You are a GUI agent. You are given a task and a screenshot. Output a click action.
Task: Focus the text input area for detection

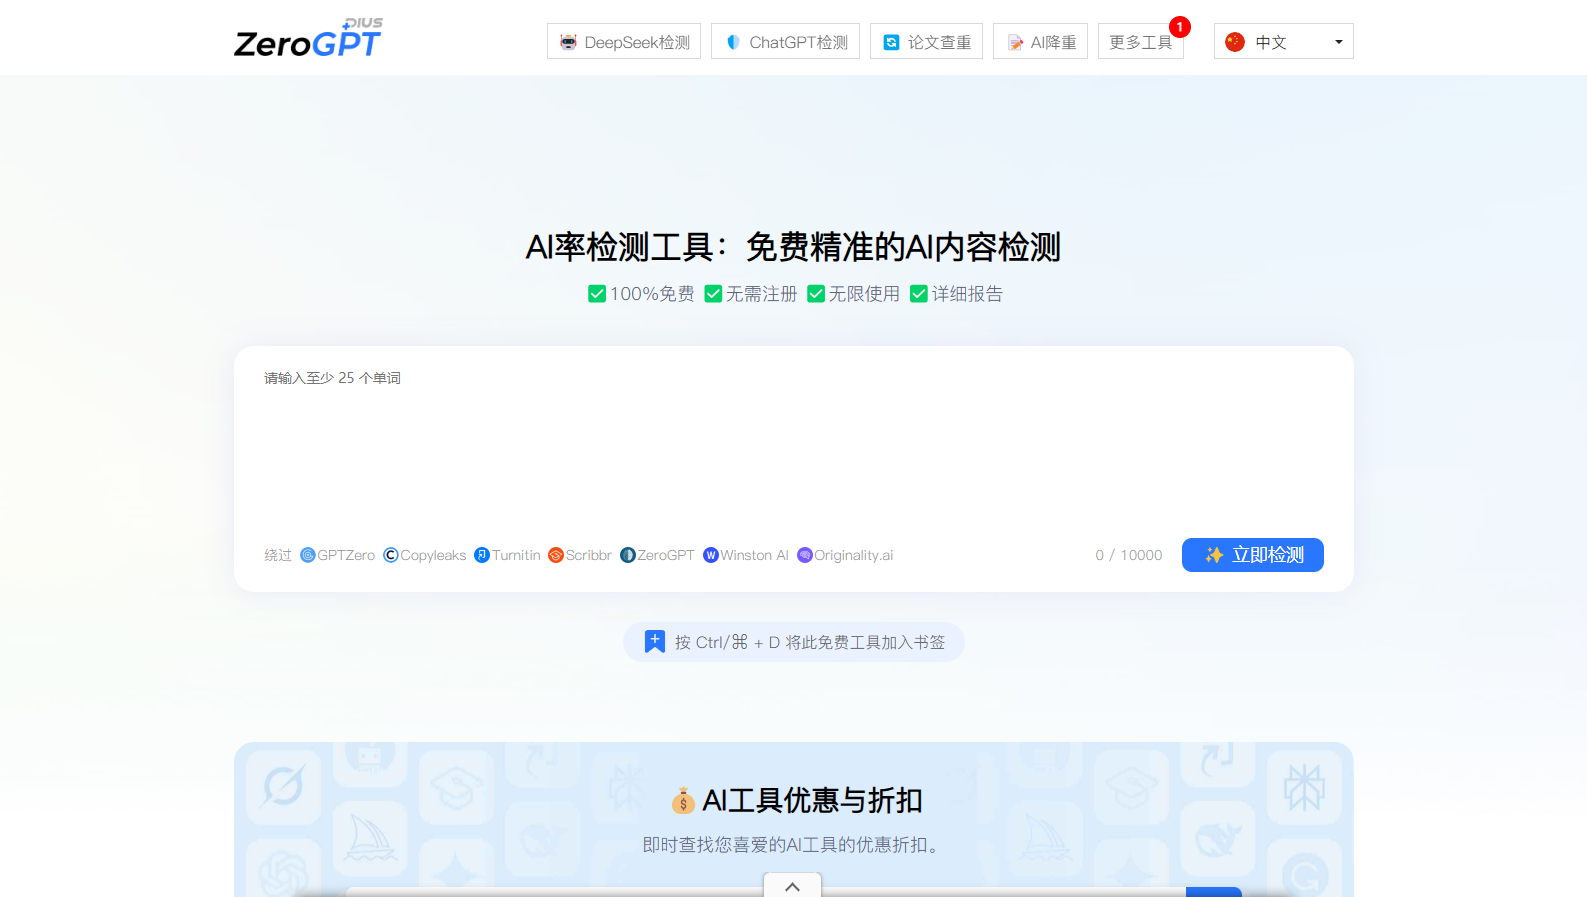click(x=792, y=450)
